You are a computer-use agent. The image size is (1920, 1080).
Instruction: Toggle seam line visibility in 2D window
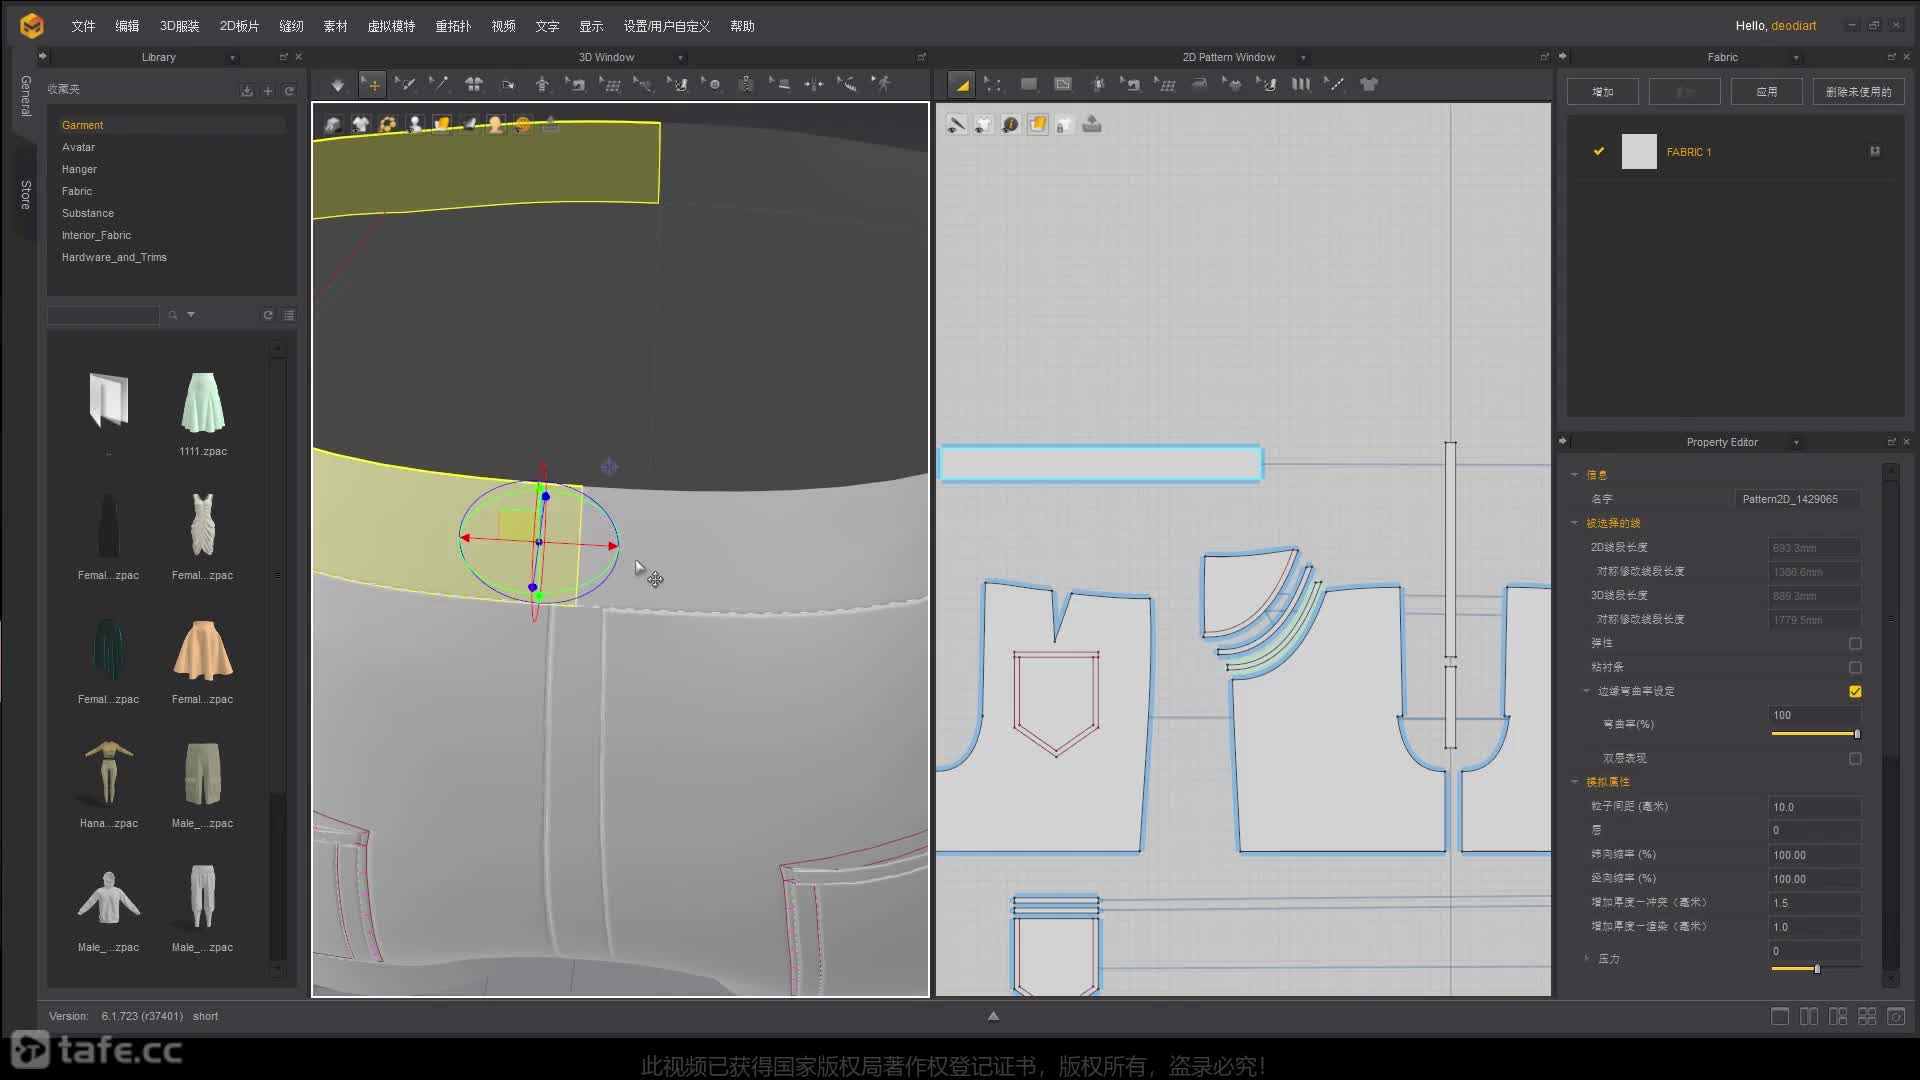point(957,124)
